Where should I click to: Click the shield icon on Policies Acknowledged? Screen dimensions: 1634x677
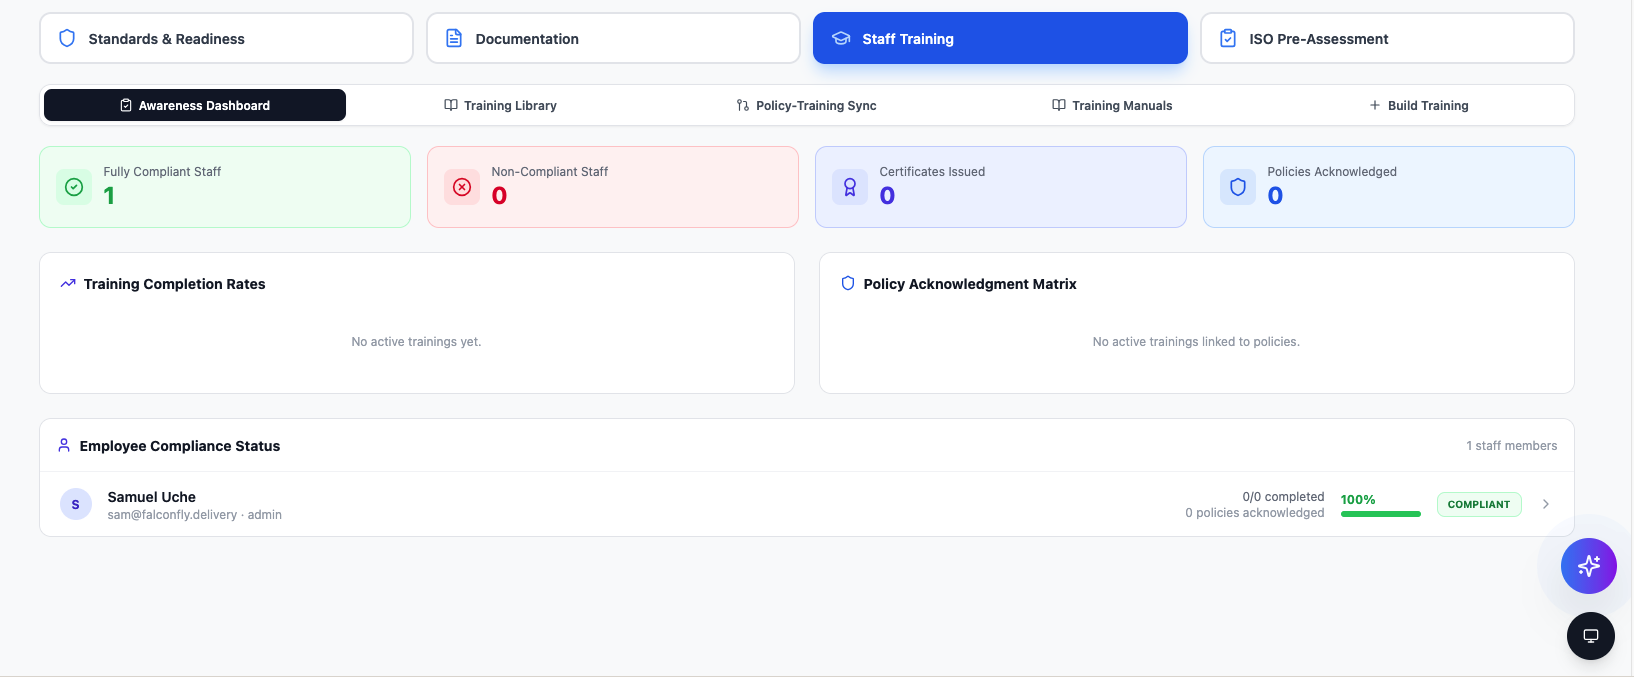1238,187
